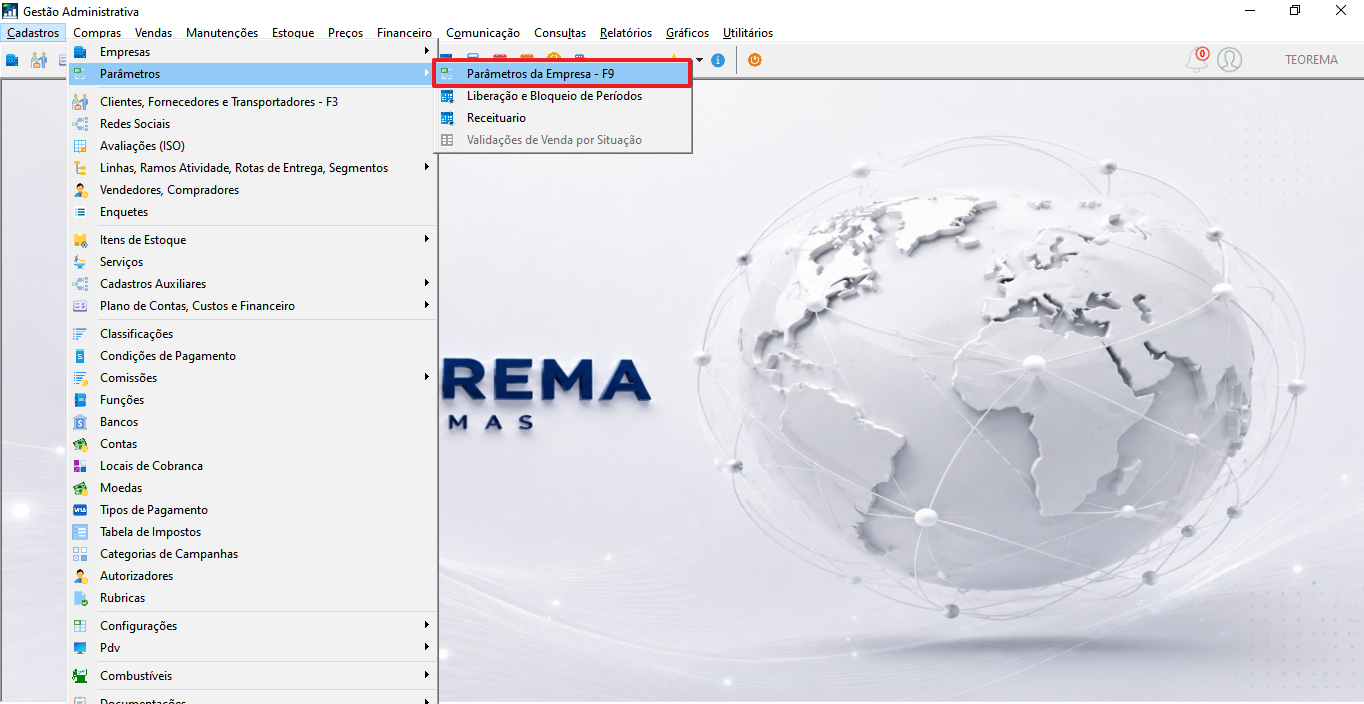Select Parâmetros da Empresa - F9
This screenshot has height=704, width=1364.
click(x=562, y=74)
